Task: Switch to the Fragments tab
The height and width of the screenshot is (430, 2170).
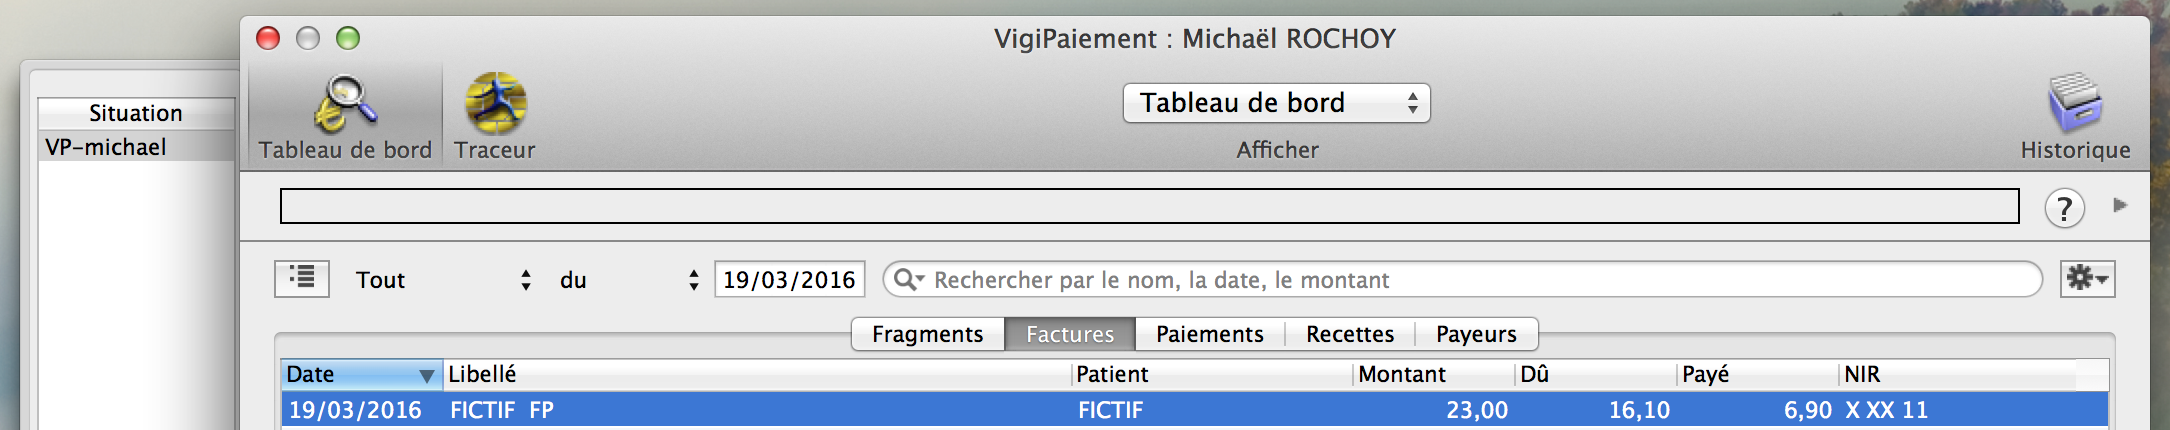Action: click(x=927, y=334)
